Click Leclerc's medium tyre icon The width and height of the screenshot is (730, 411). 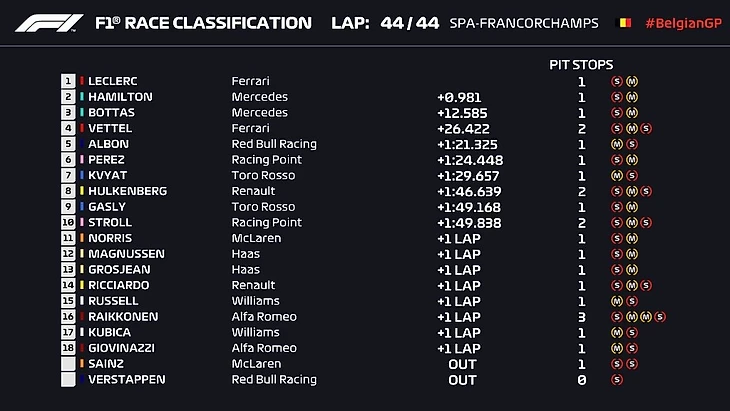[631, 81]
